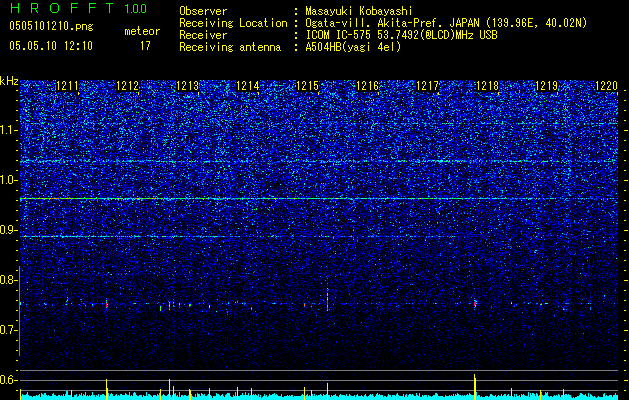Image resolution: width=629 pixels, height=400 pixels.
Task: Select the 1211 time marker
Action: point(67,86)
